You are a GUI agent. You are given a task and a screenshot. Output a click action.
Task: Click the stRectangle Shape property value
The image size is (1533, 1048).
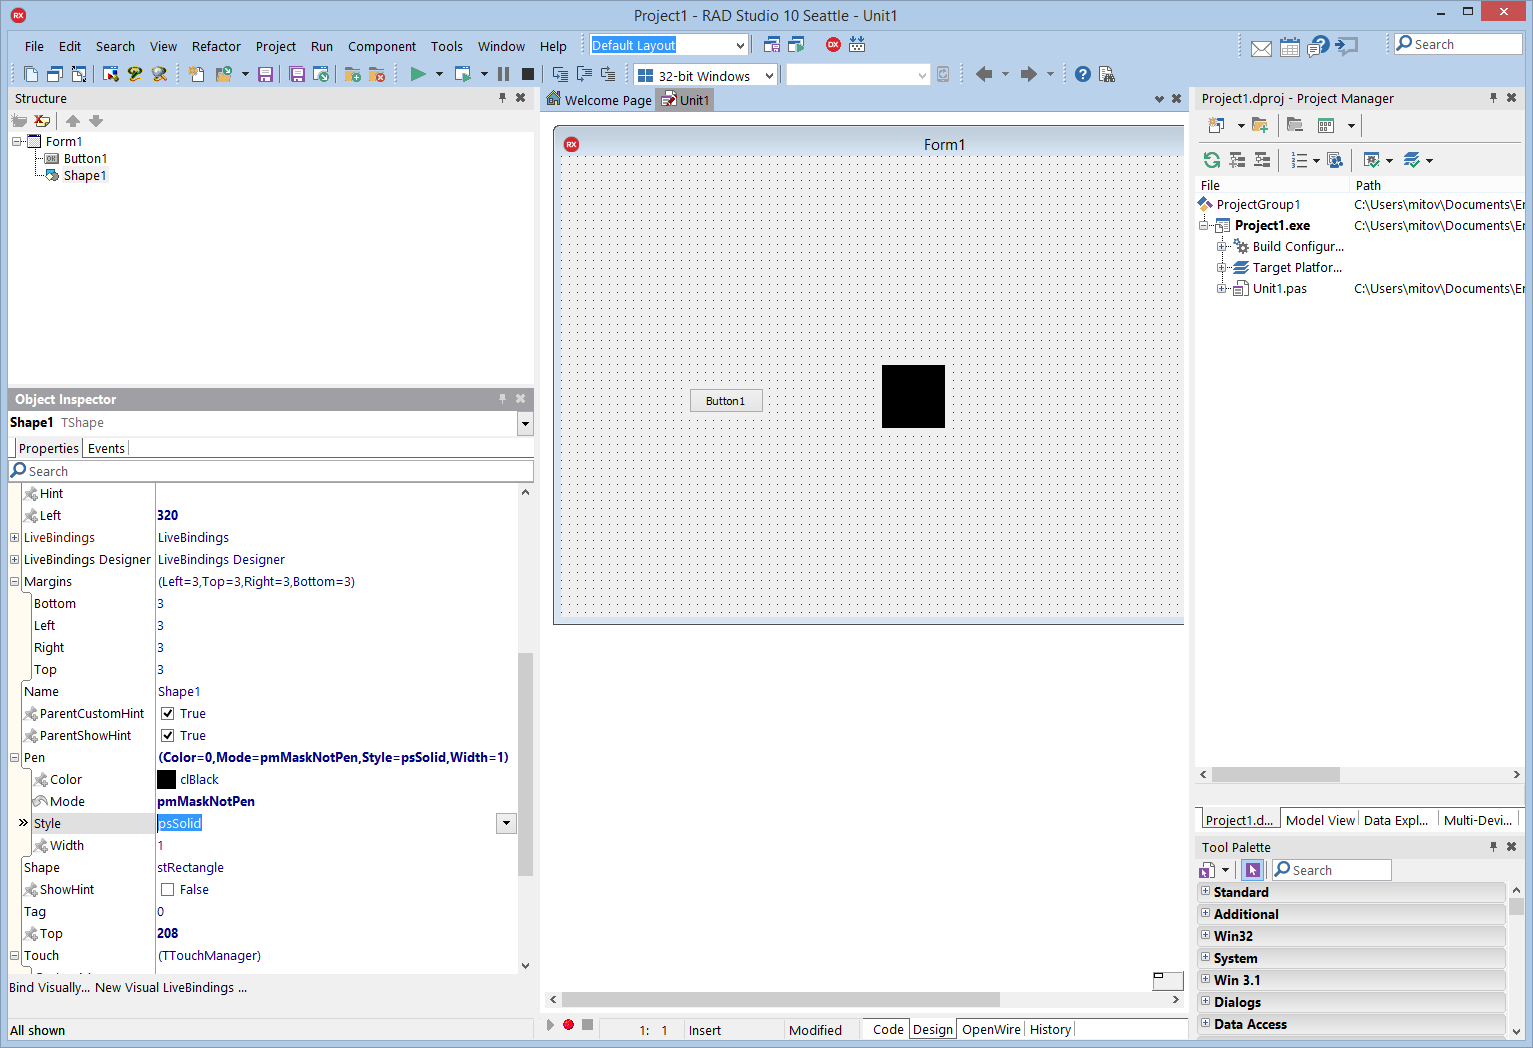click(x=191, y=868)
